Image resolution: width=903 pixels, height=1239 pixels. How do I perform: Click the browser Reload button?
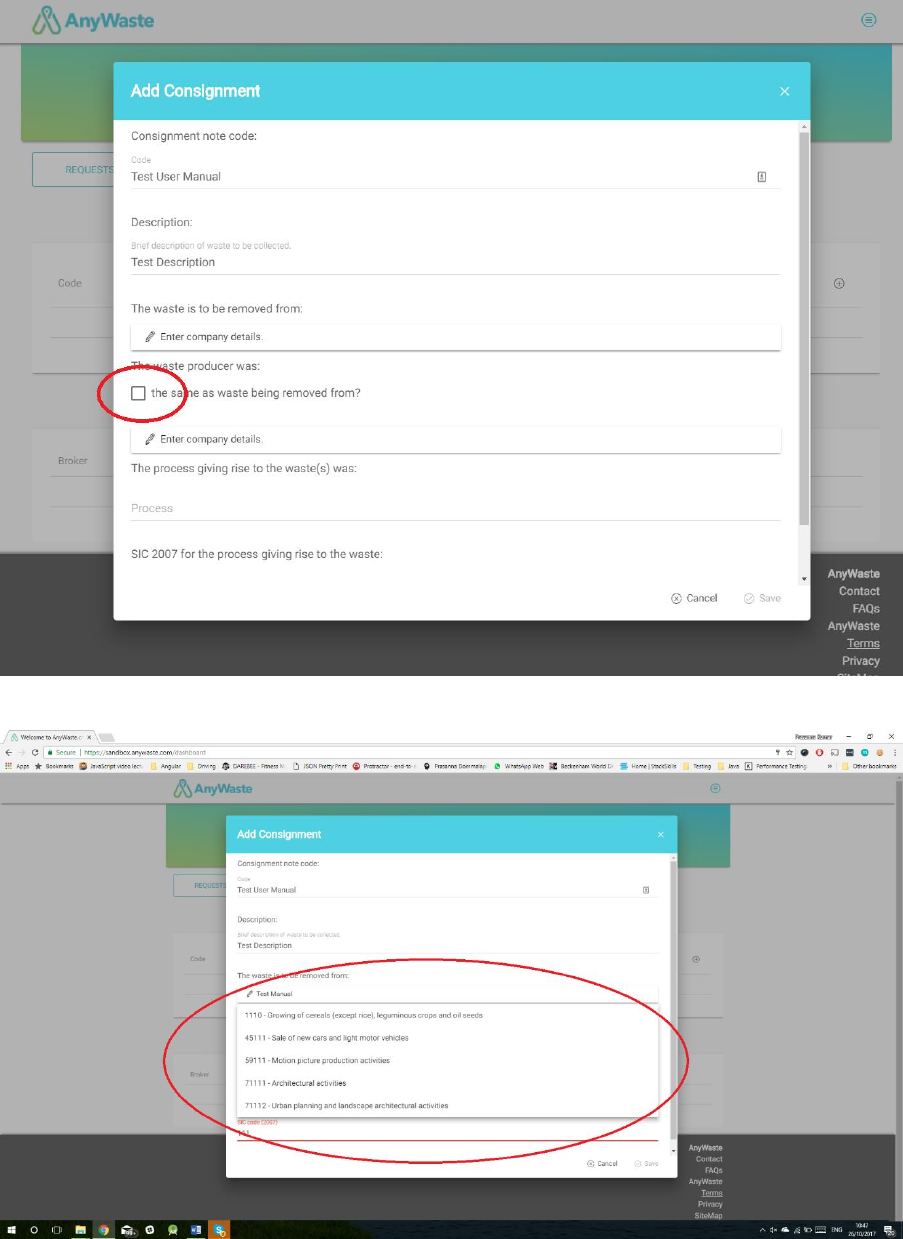pos(35,752)
